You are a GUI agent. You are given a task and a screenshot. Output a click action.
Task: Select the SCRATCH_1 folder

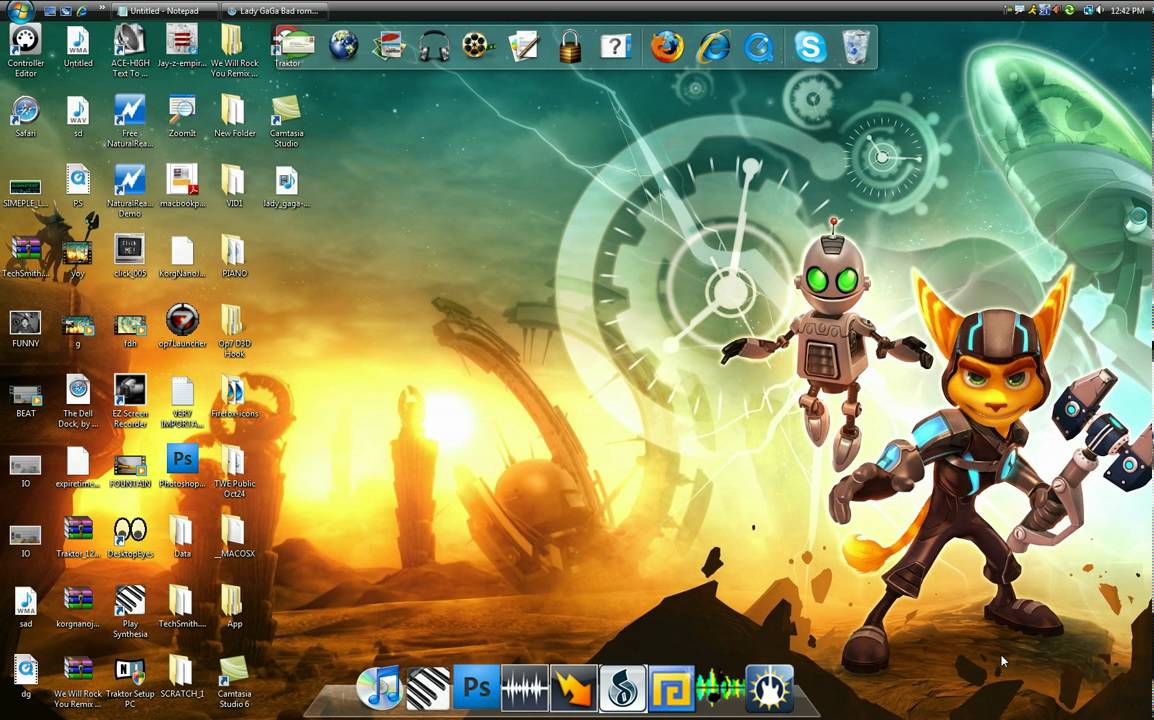click(x=182, y=677)
